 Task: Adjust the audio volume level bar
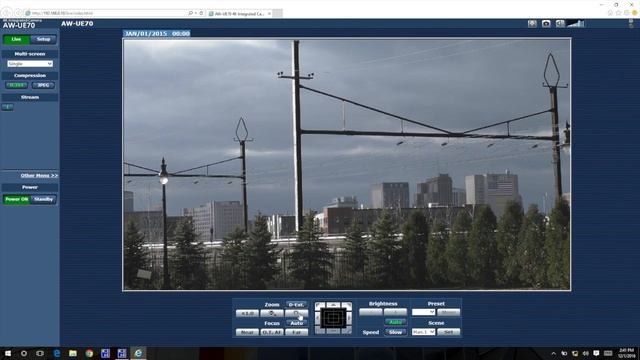click(576, 24)
